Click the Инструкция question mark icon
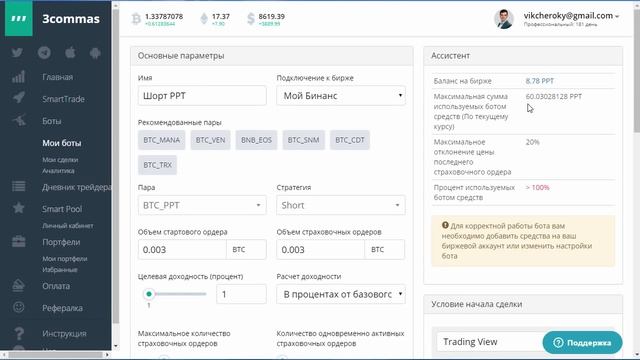Viewport: 640px width, 360px height. 18,333
